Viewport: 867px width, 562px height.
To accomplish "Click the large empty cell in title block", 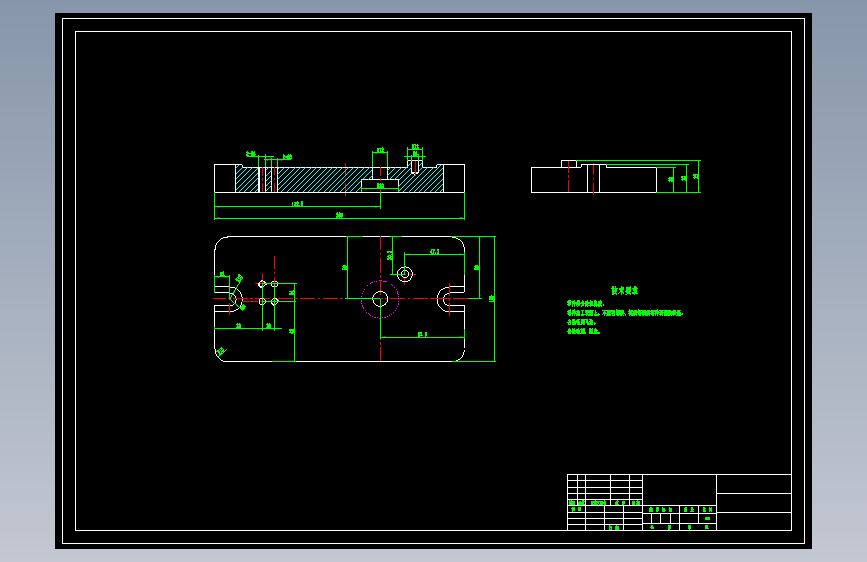I will click(x=680, y=490).
